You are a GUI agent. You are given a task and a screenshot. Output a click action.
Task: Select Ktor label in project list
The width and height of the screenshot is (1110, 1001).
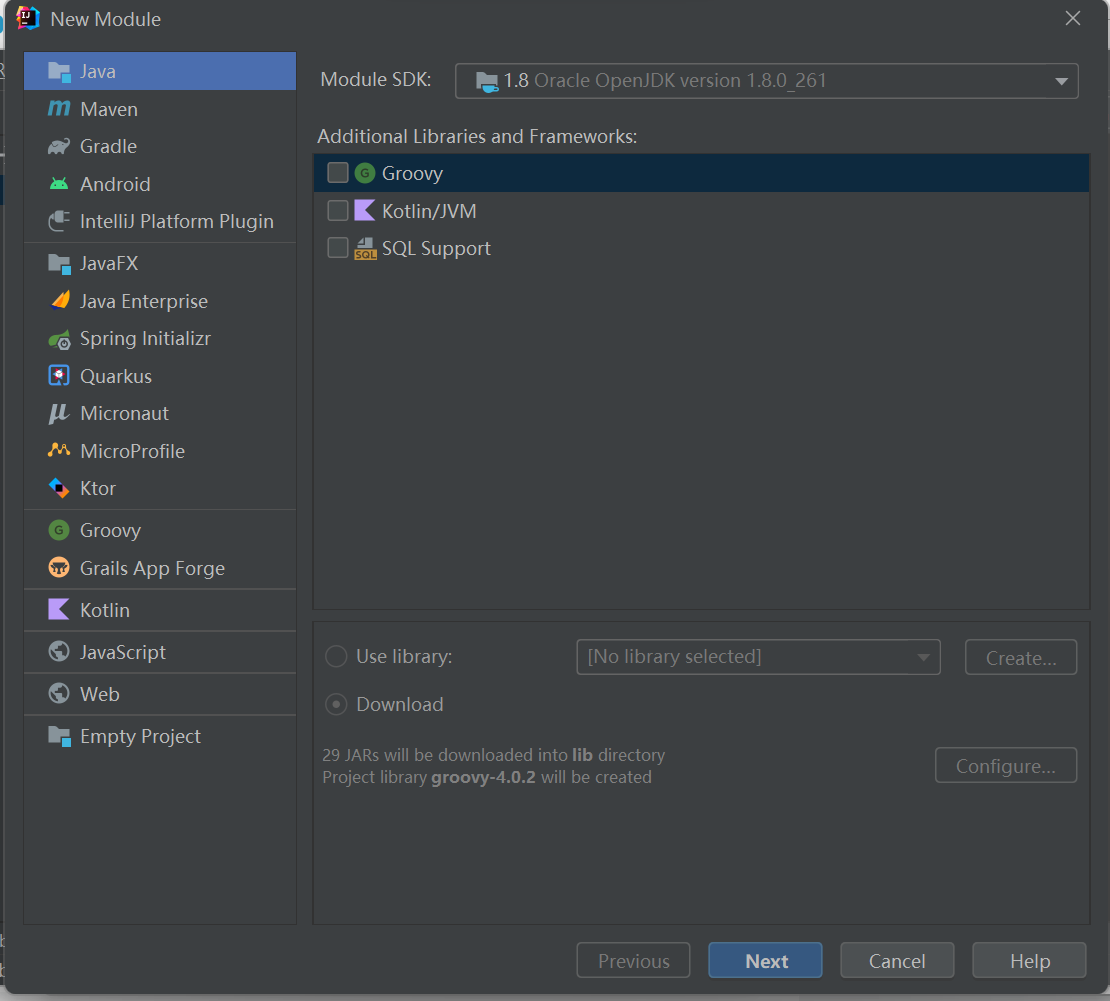point(98,488)
